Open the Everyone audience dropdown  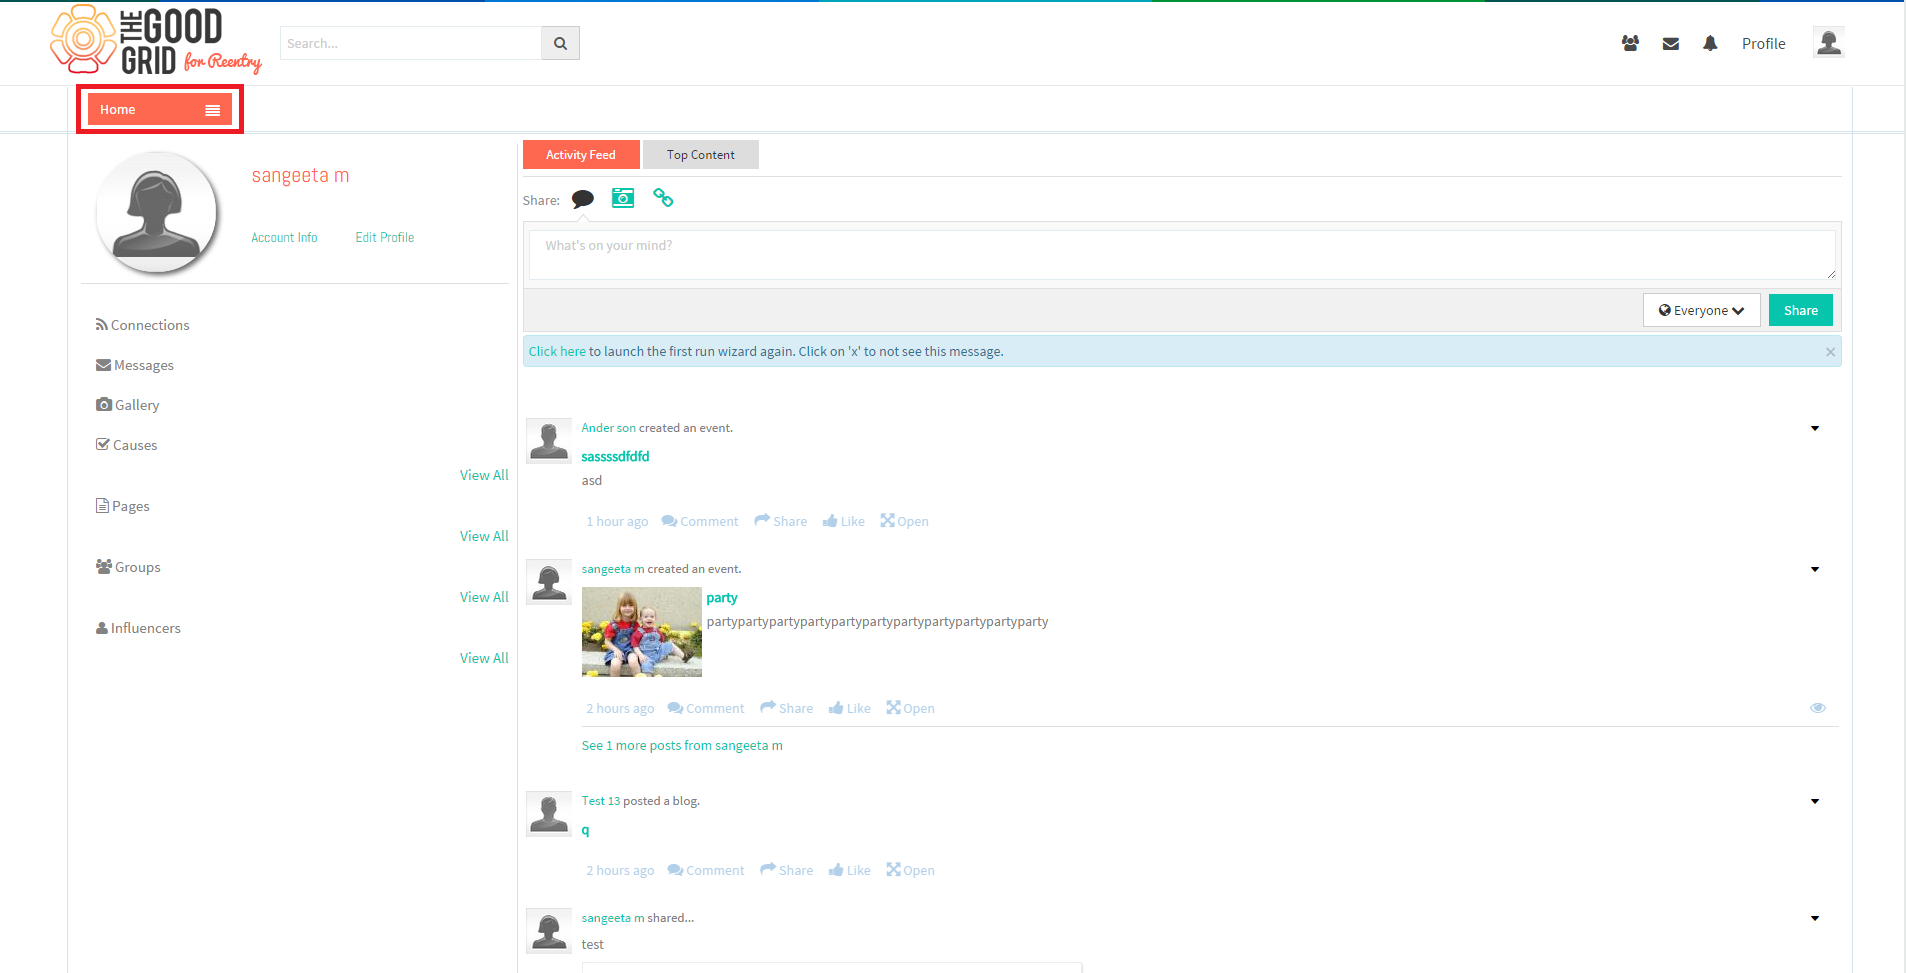click(x=1701, y=310)
